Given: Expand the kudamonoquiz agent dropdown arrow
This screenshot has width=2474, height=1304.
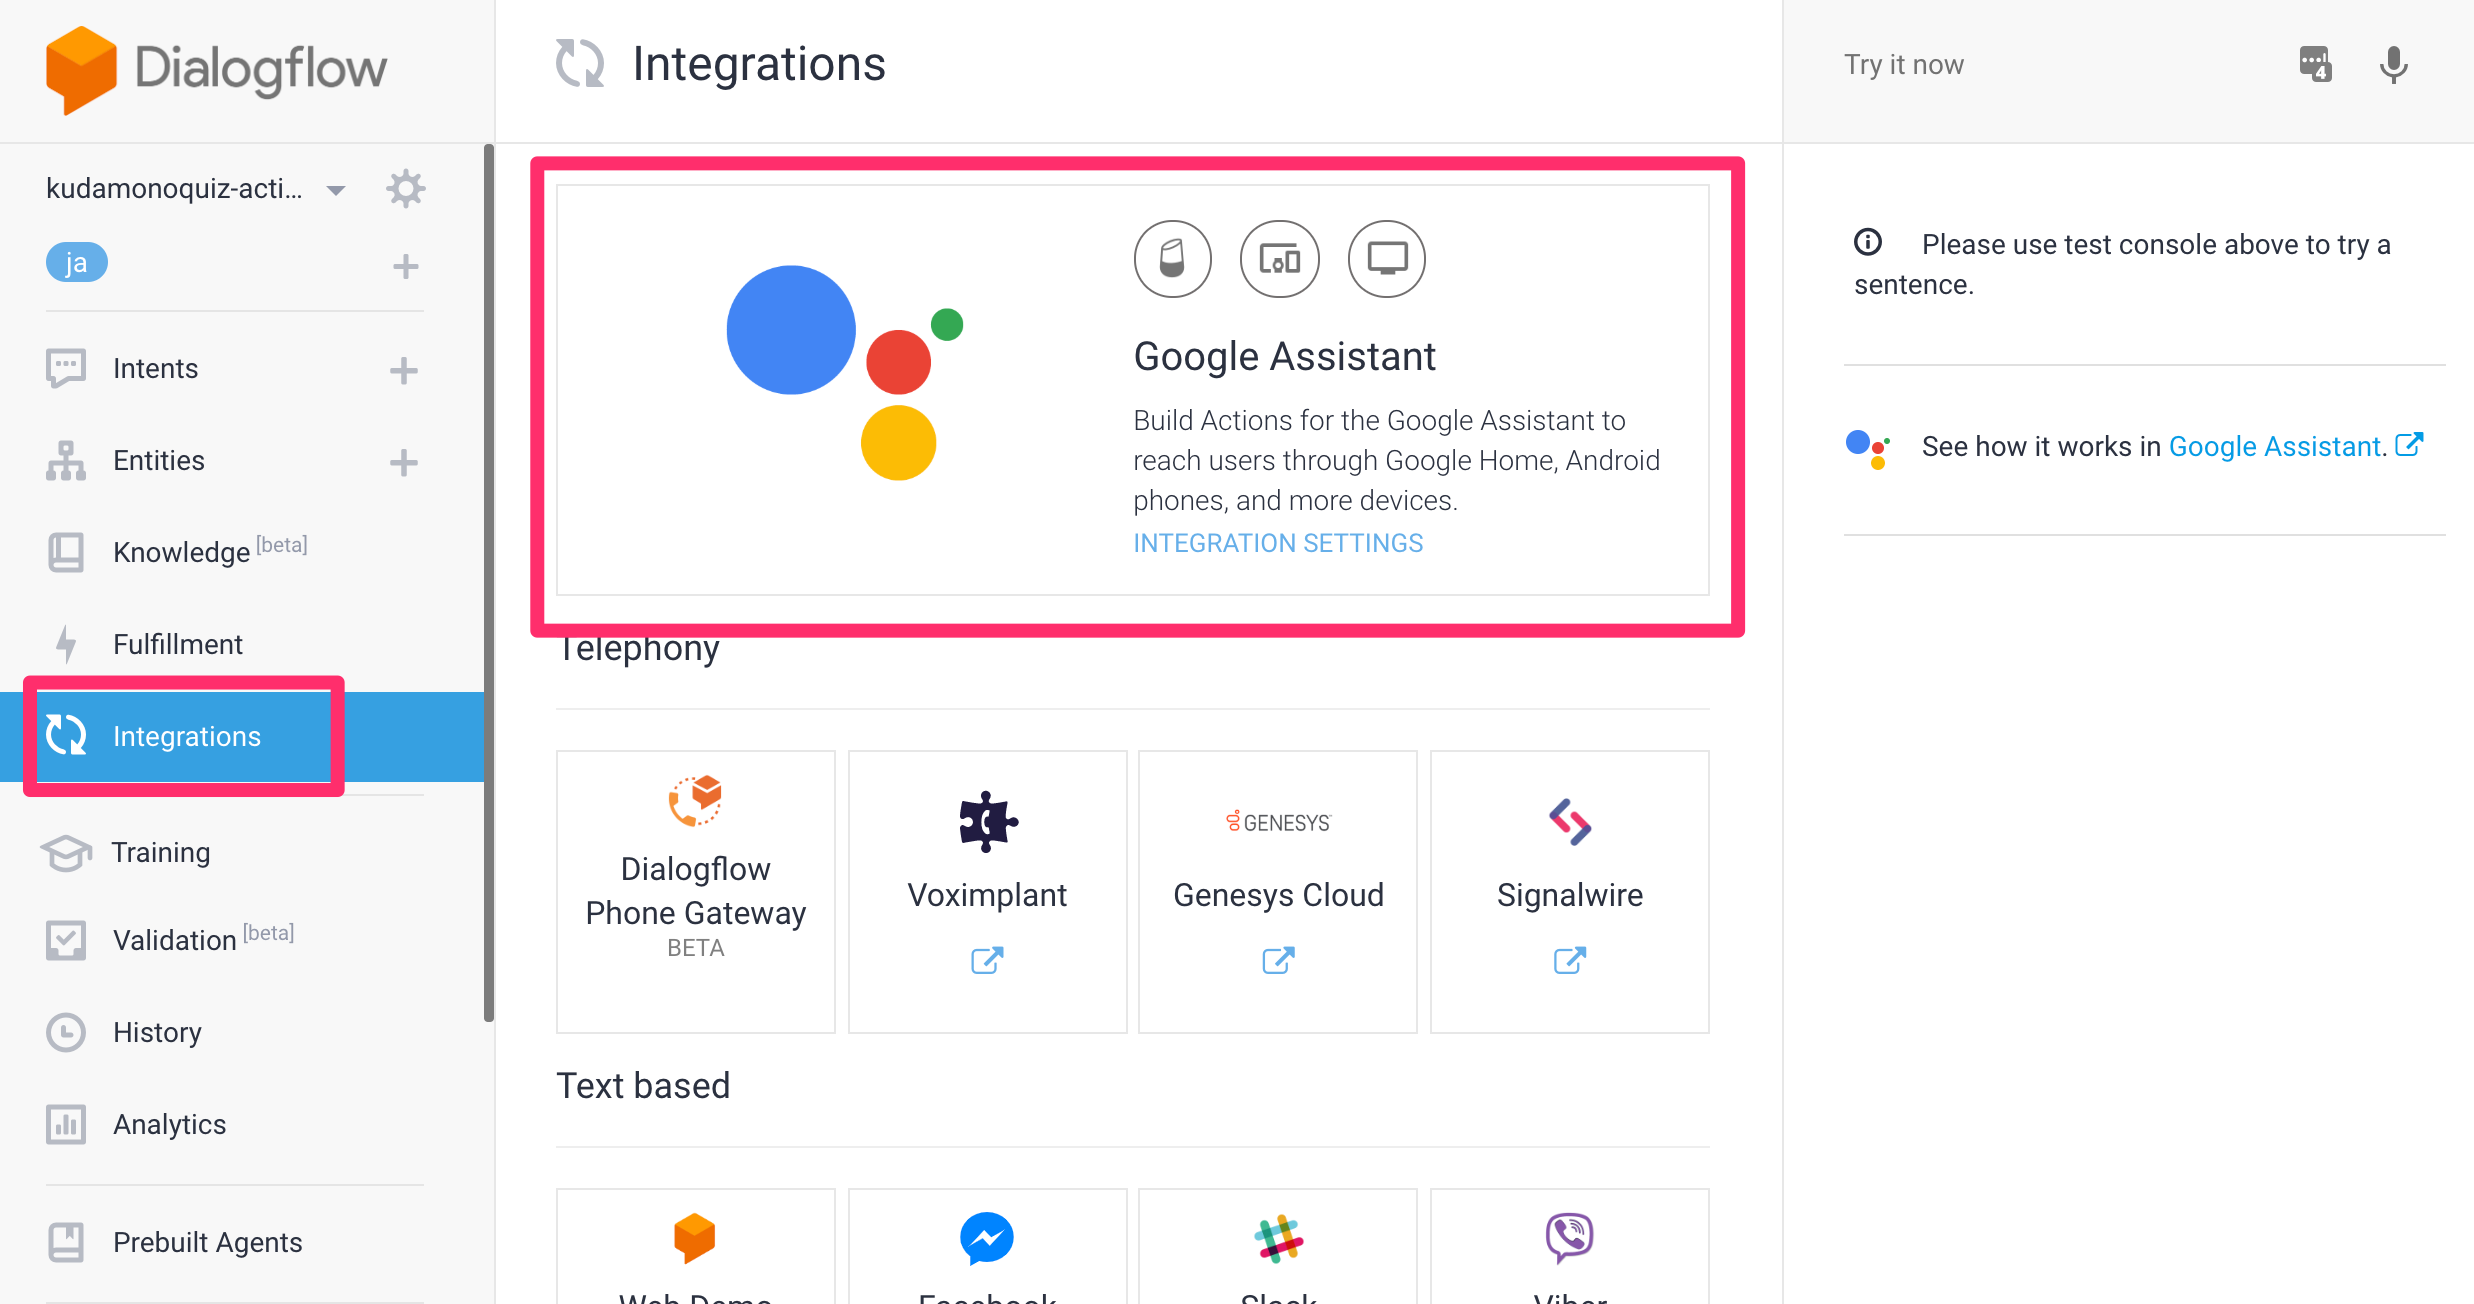Looking at the screenshot, I should (x=336, y=189).
